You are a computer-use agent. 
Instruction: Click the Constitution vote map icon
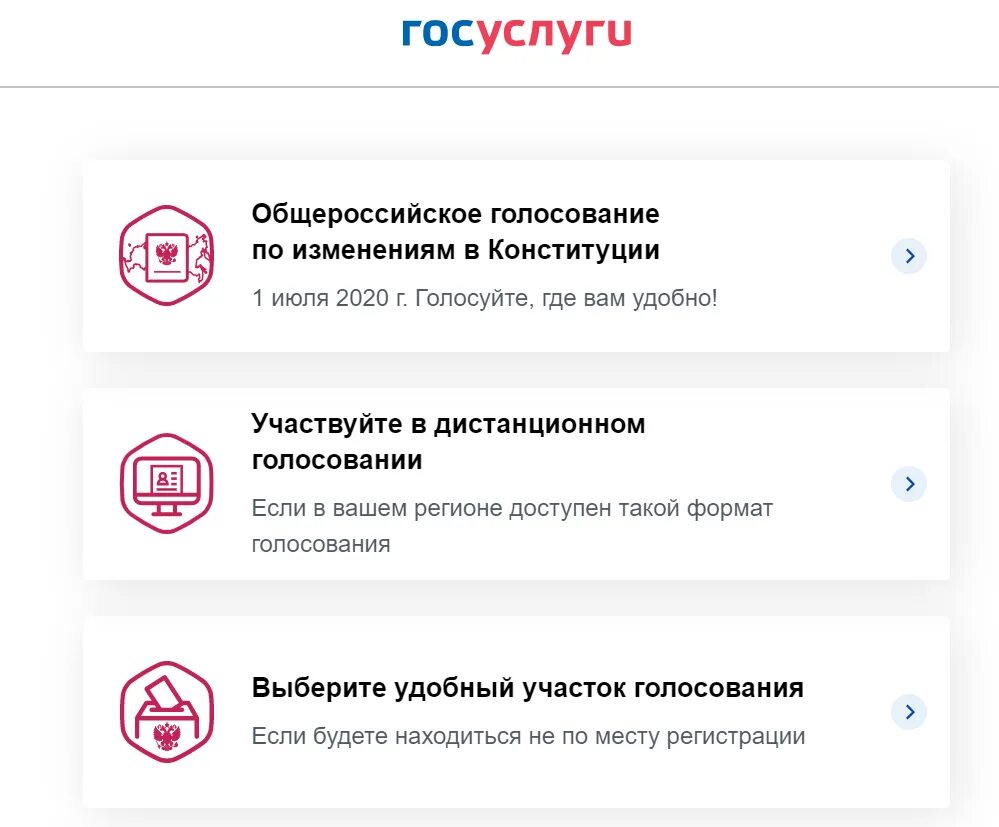point(167,255)
